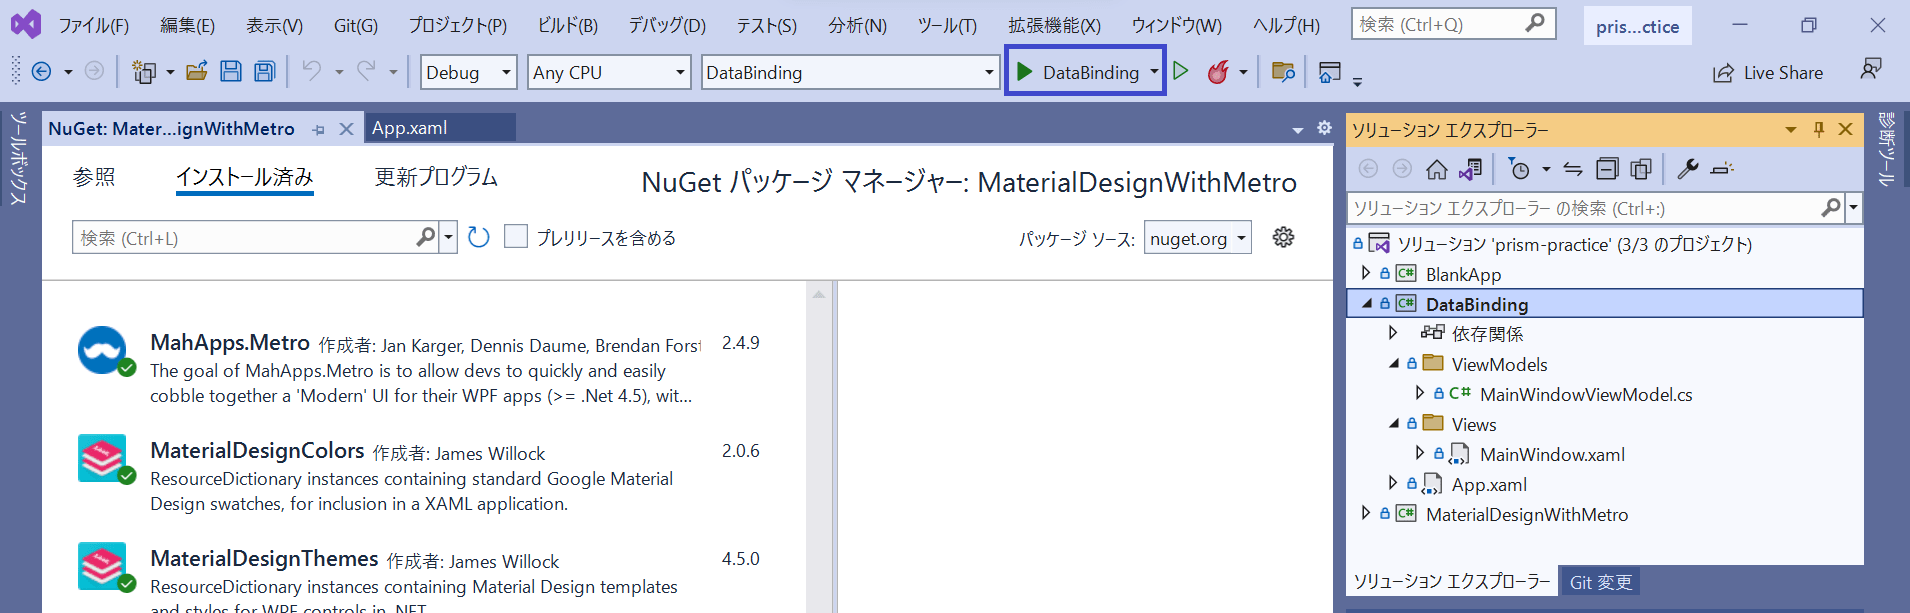Click the Undo arrow icon

tap(312, 71)
